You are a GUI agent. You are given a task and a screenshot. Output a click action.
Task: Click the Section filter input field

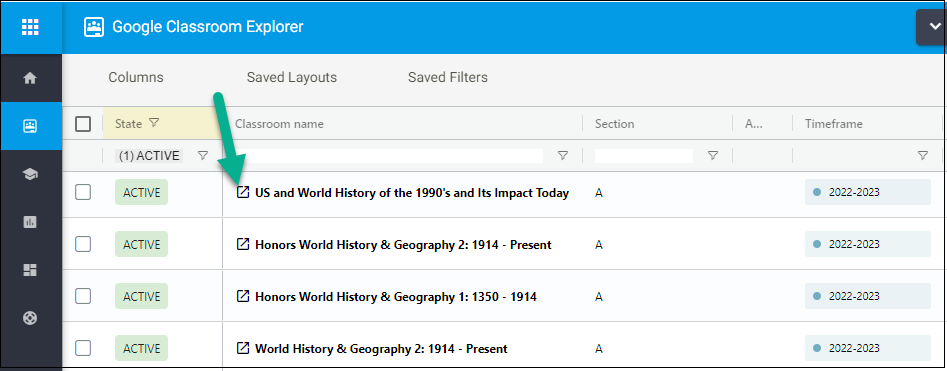pyautogui.click(x=644, y=156)
